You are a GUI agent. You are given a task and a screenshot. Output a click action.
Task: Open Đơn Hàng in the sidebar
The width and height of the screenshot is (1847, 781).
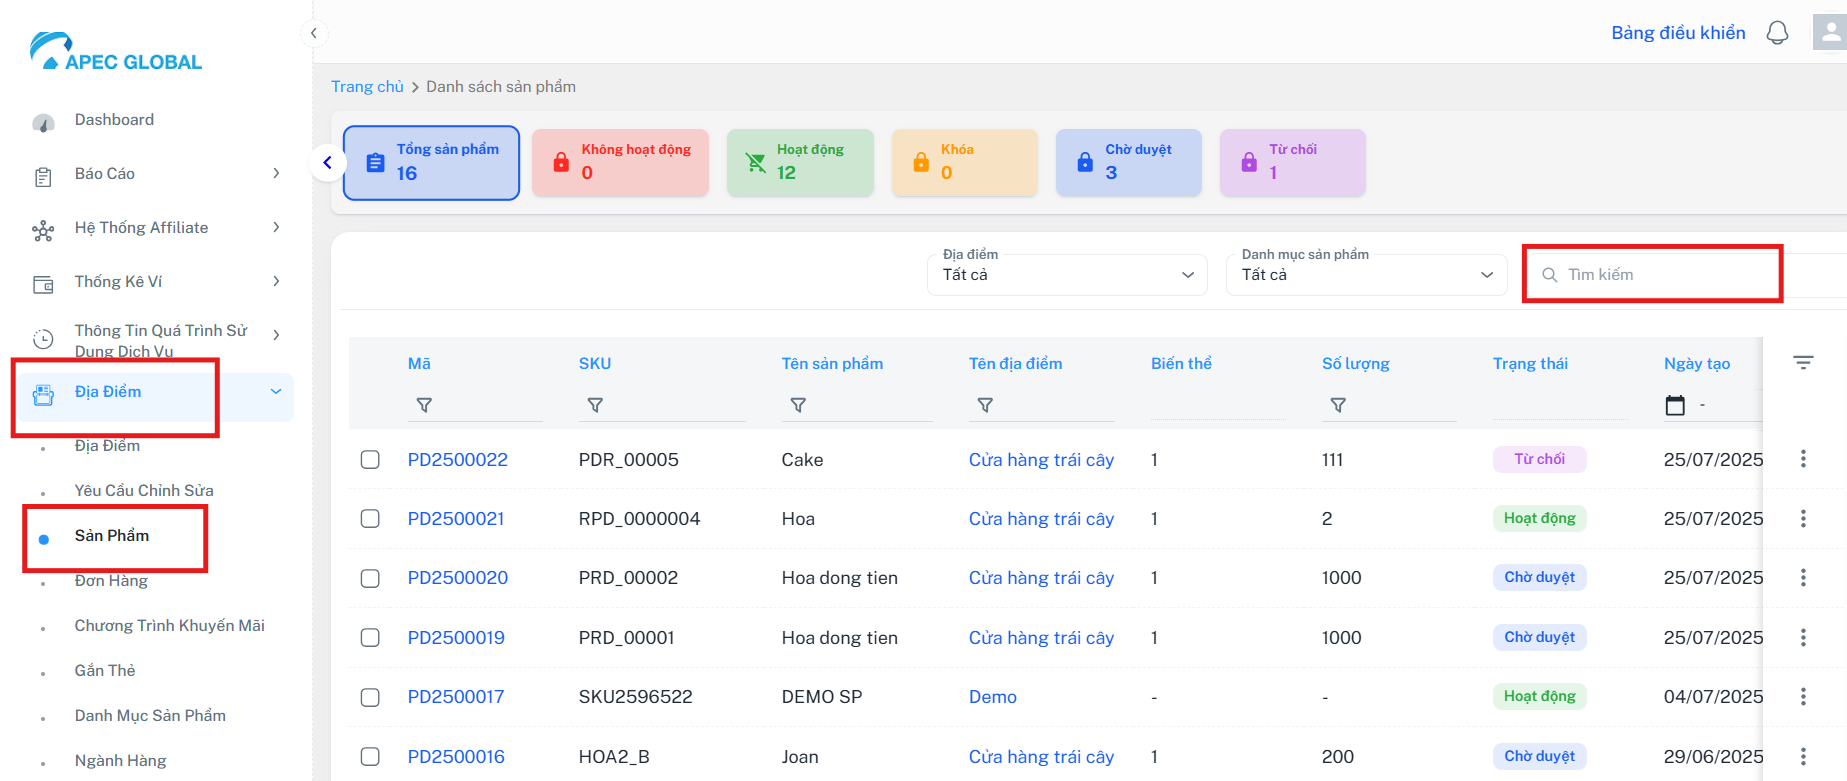(111, 581)
